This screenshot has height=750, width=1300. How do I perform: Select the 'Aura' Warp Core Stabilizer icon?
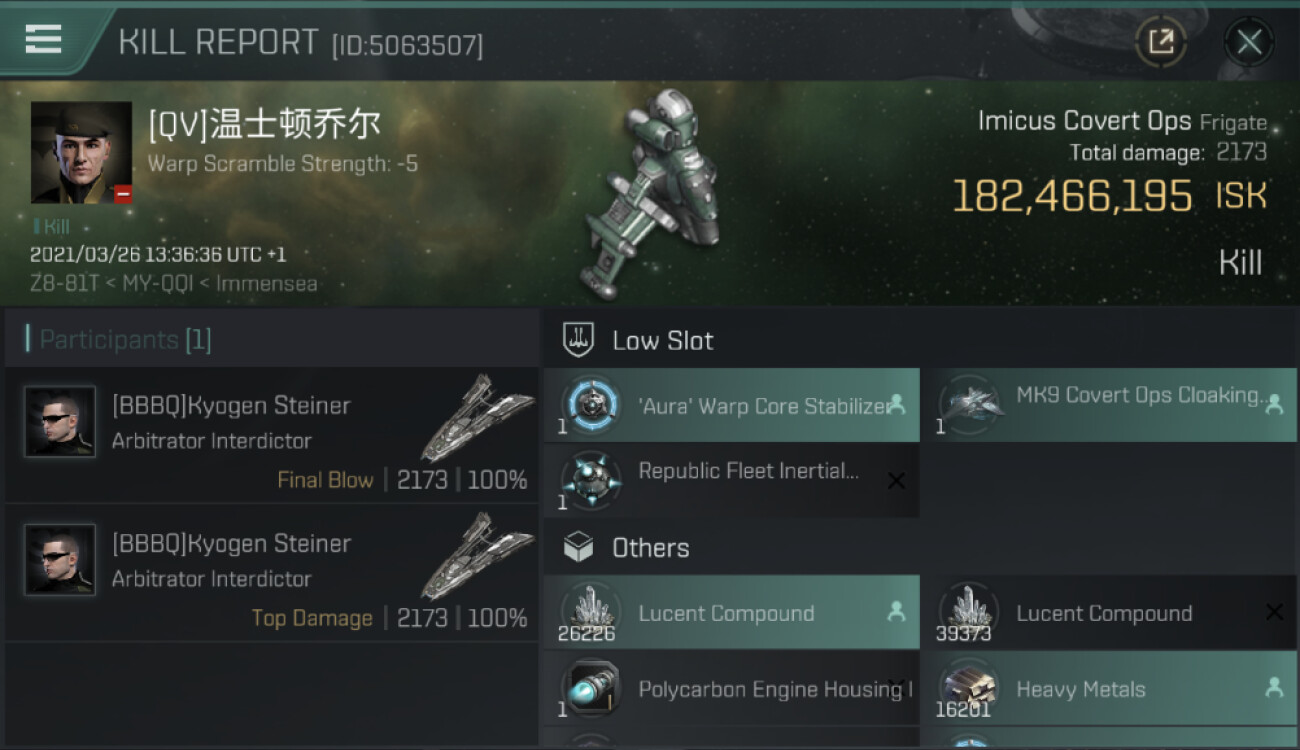[591, 405]
